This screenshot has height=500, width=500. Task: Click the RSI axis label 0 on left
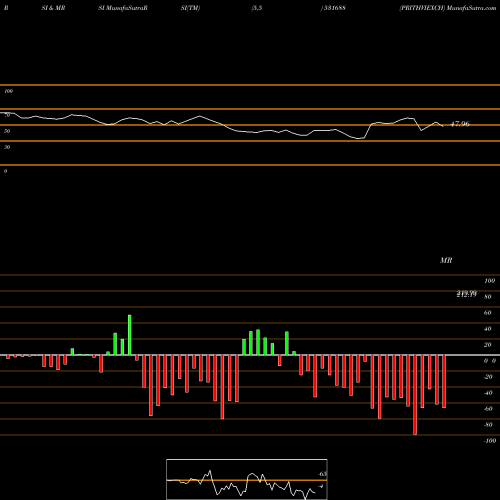coord(5,171)
